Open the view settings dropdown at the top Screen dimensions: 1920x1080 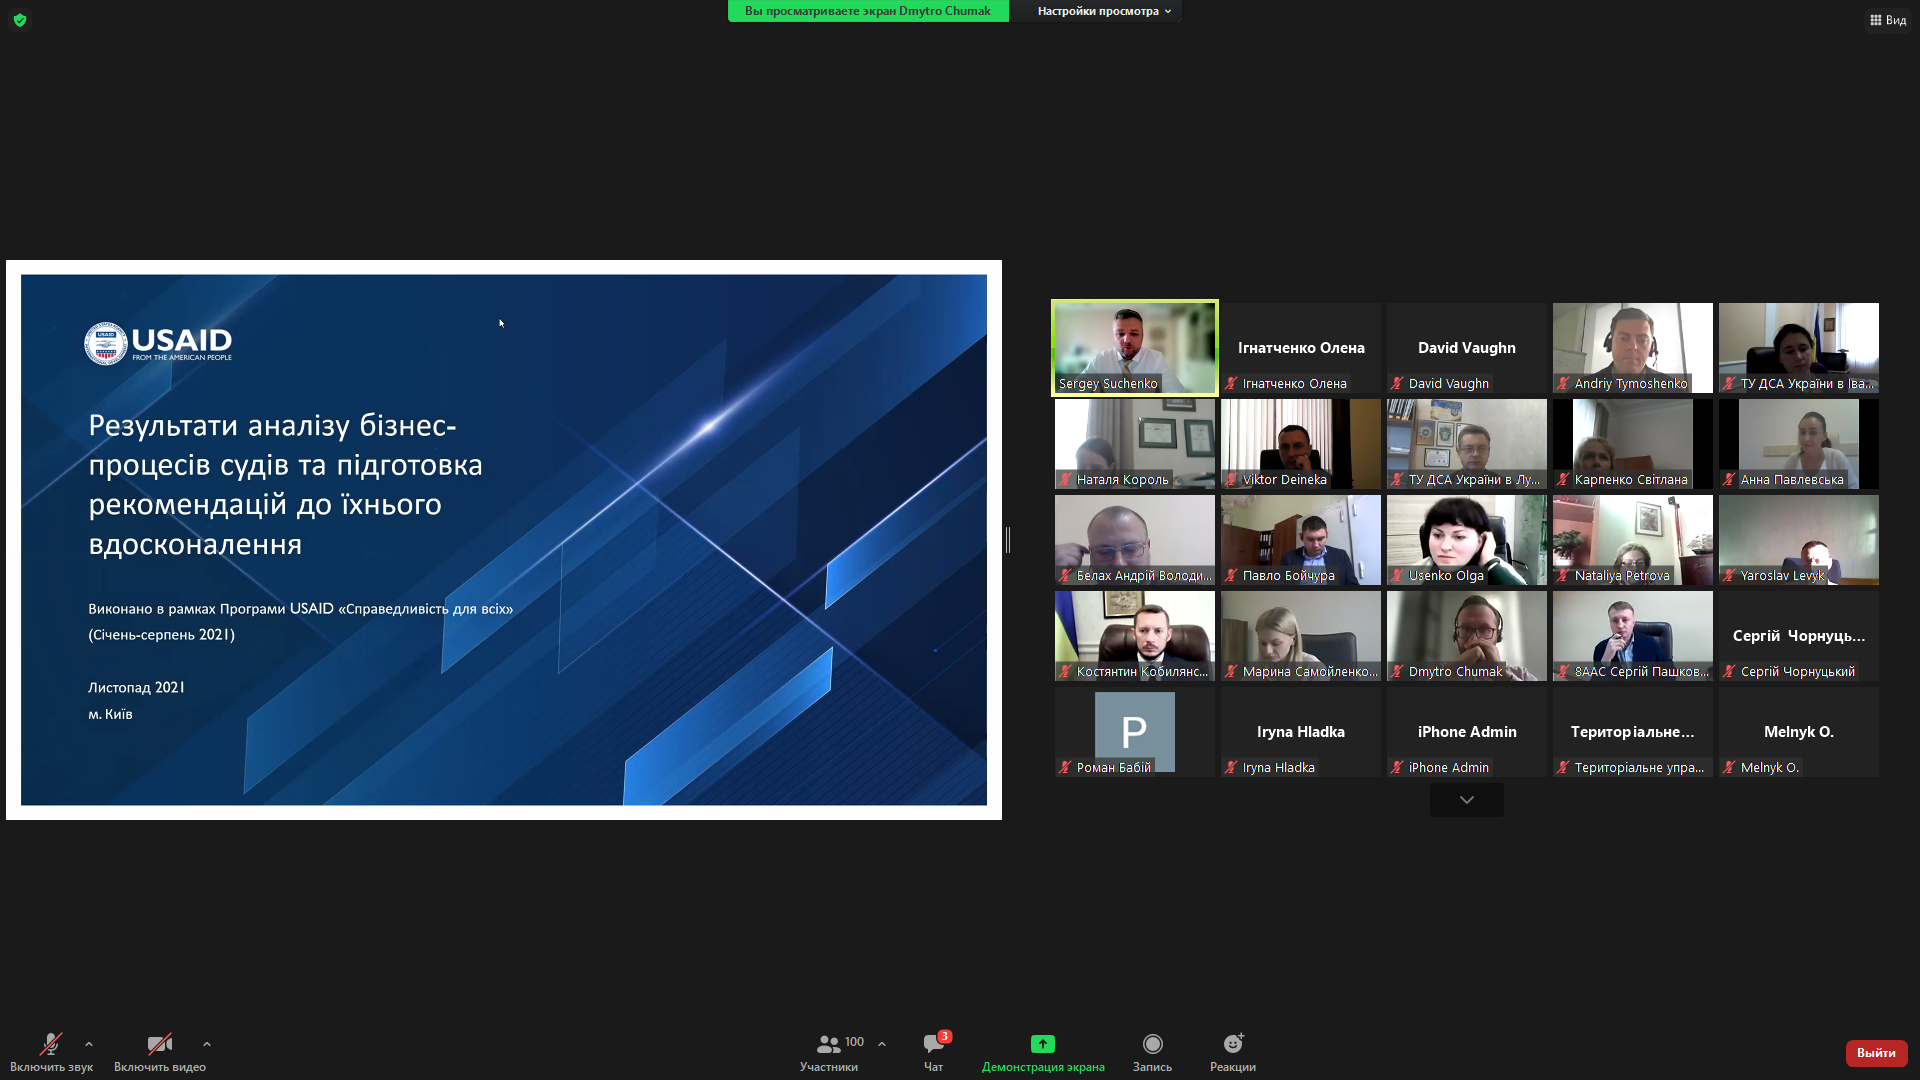(x=1103, y=11)
